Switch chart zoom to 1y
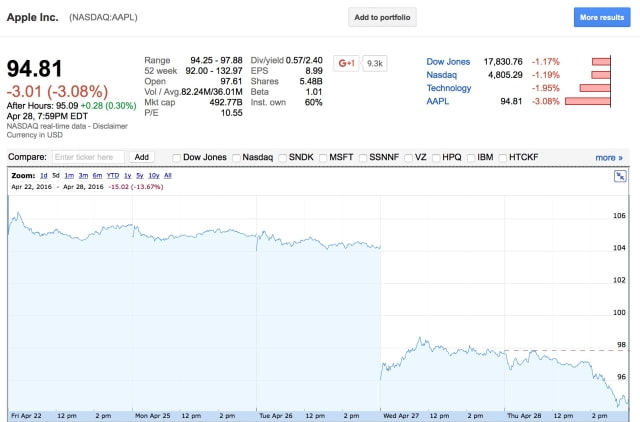The height and width of the screenshot is (422, 640). pyautogui.click(x=128, y=175)
